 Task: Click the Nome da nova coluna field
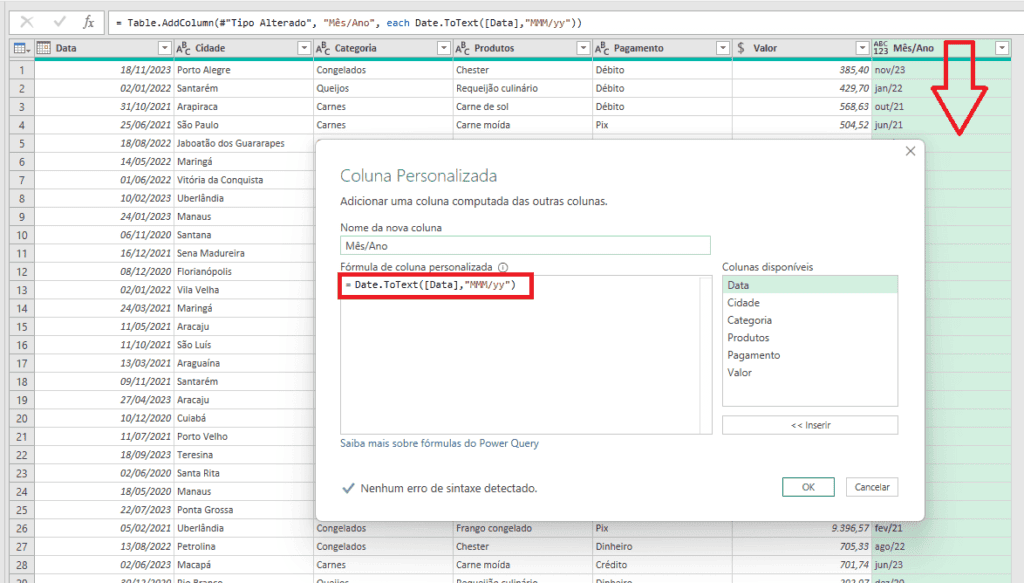(x=525, y=245)
